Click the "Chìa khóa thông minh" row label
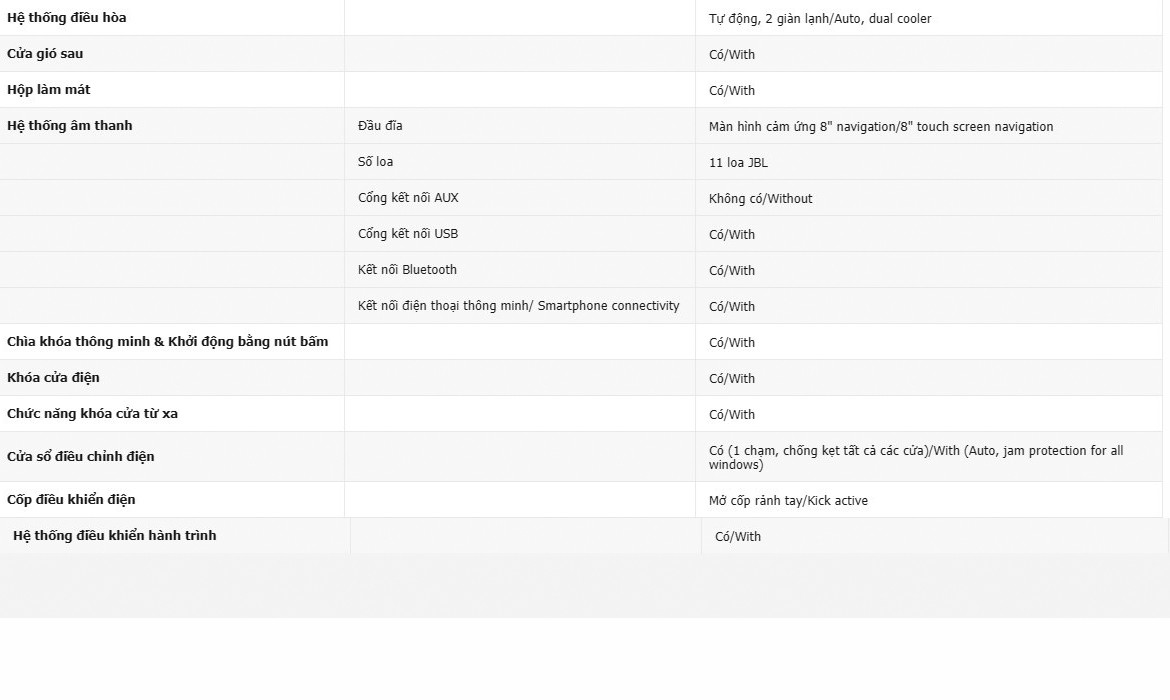 [x=168, y=342]
